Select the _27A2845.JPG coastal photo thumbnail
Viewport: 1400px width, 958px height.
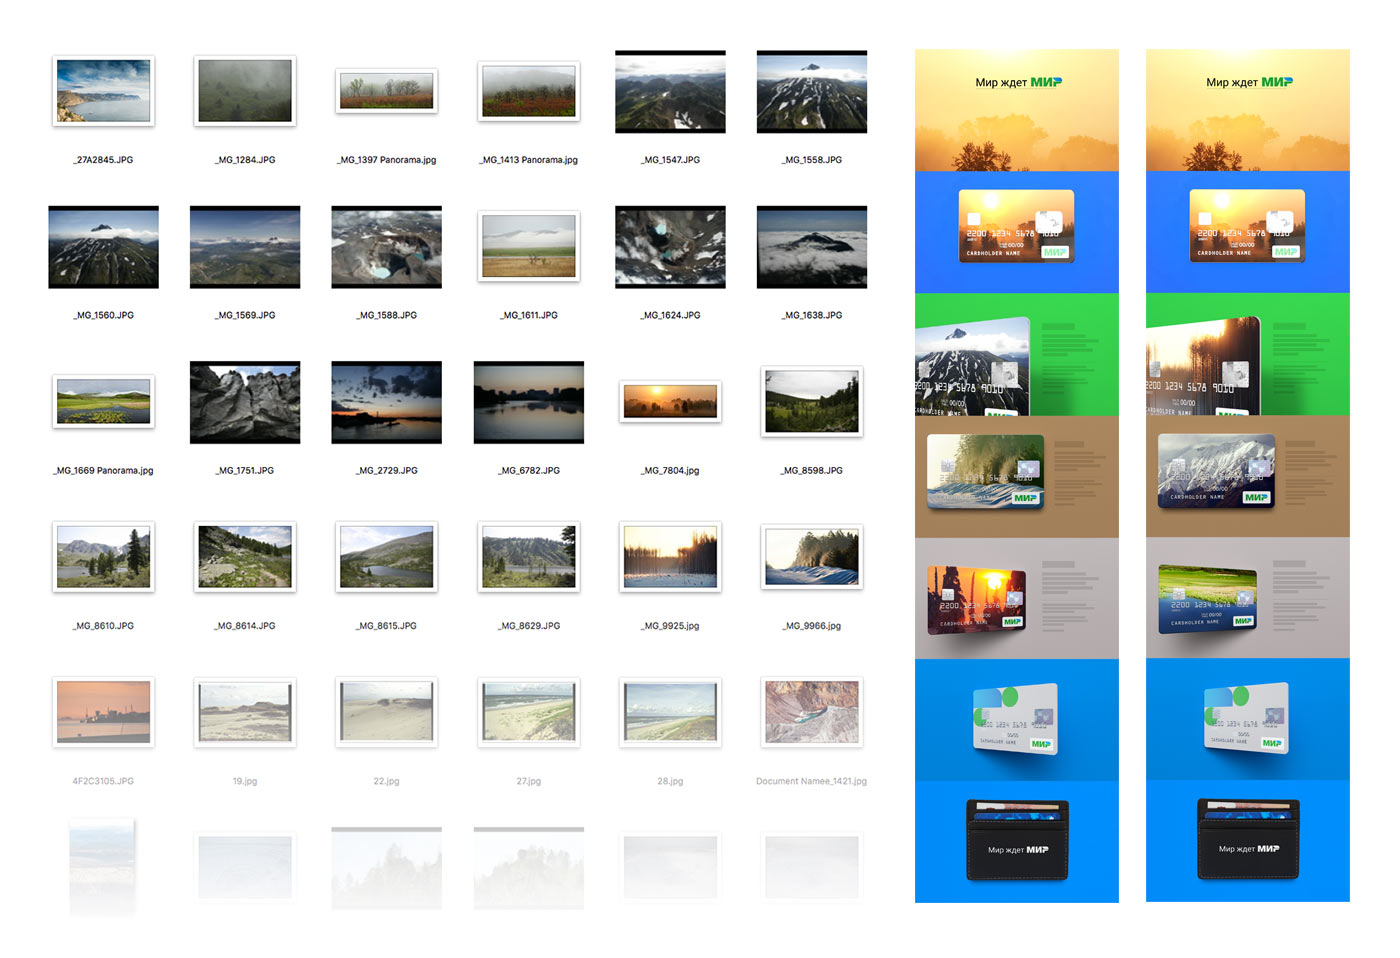(103, 91)
